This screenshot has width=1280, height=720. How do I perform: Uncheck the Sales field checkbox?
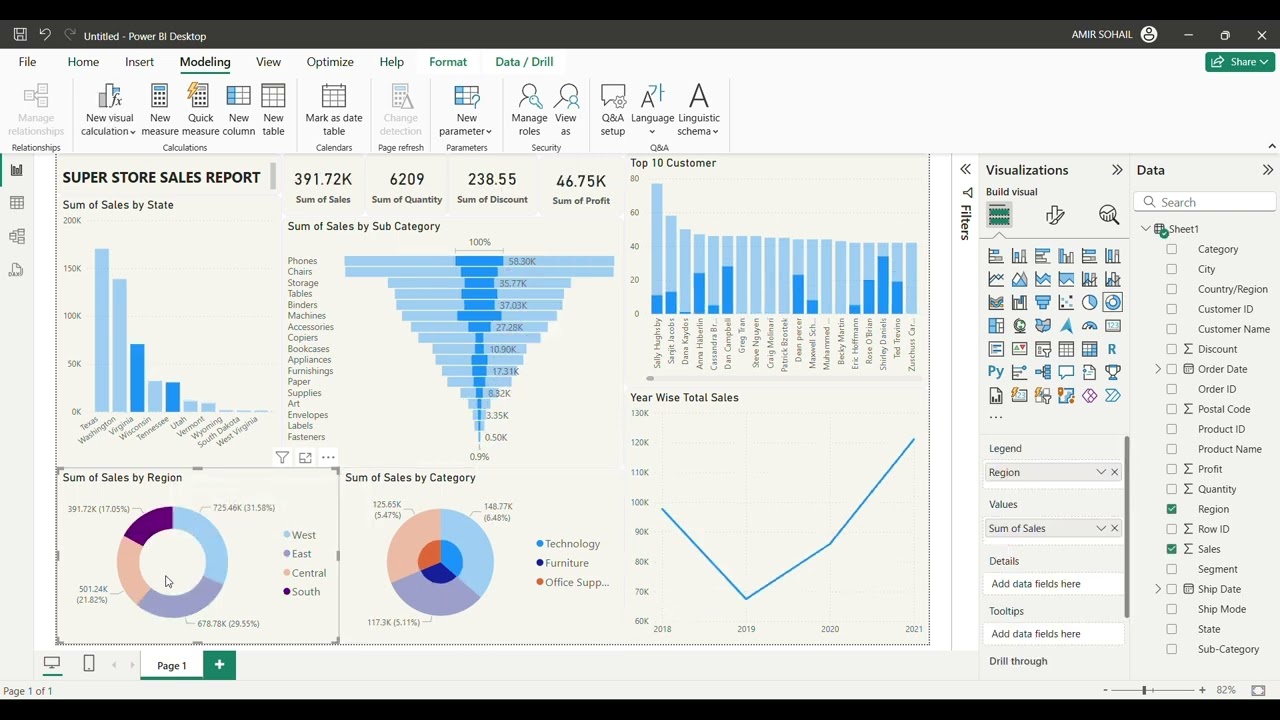tap(1172, 549)
